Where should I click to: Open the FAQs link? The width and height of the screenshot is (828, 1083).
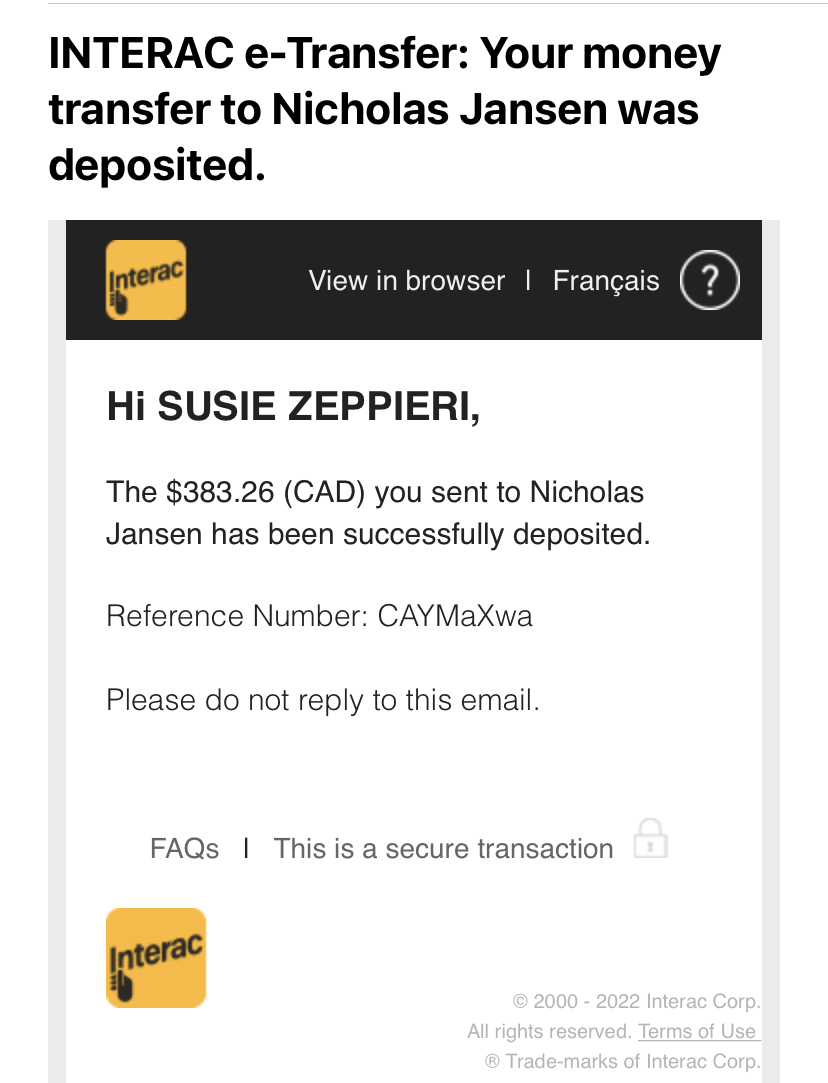point(184,848)
